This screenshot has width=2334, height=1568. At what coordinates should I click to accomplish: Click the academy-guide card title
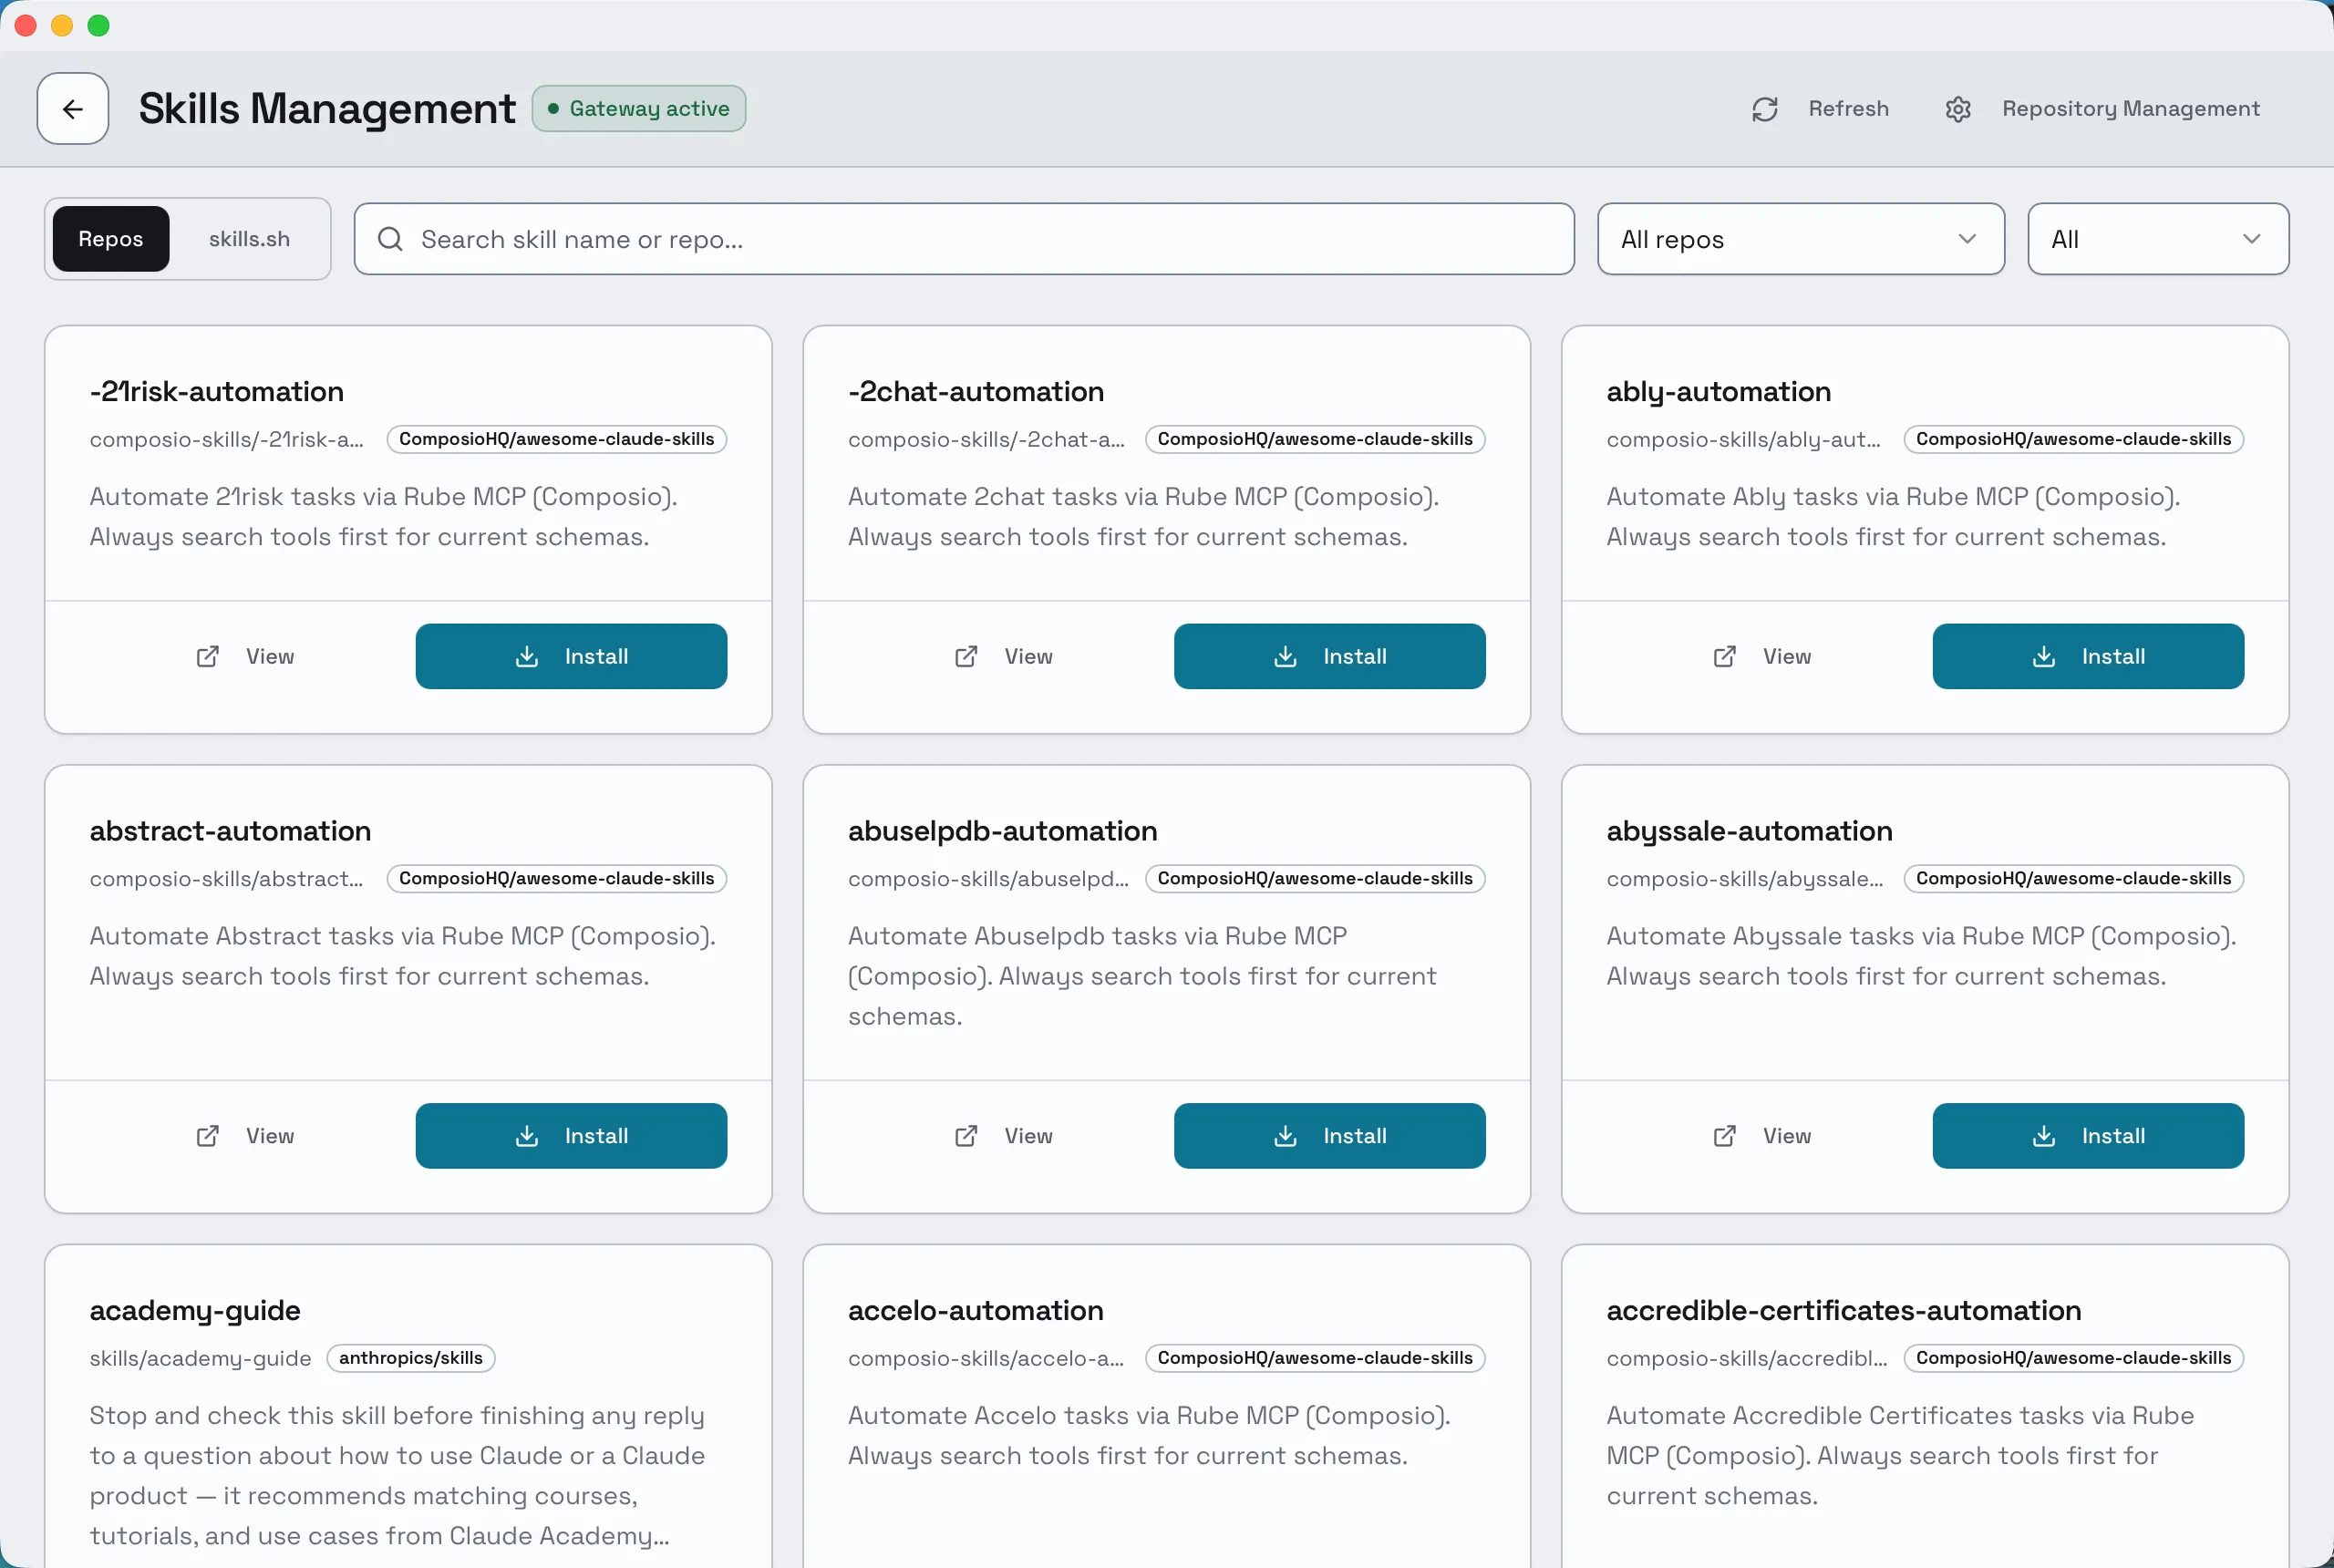pos(195,1311)
